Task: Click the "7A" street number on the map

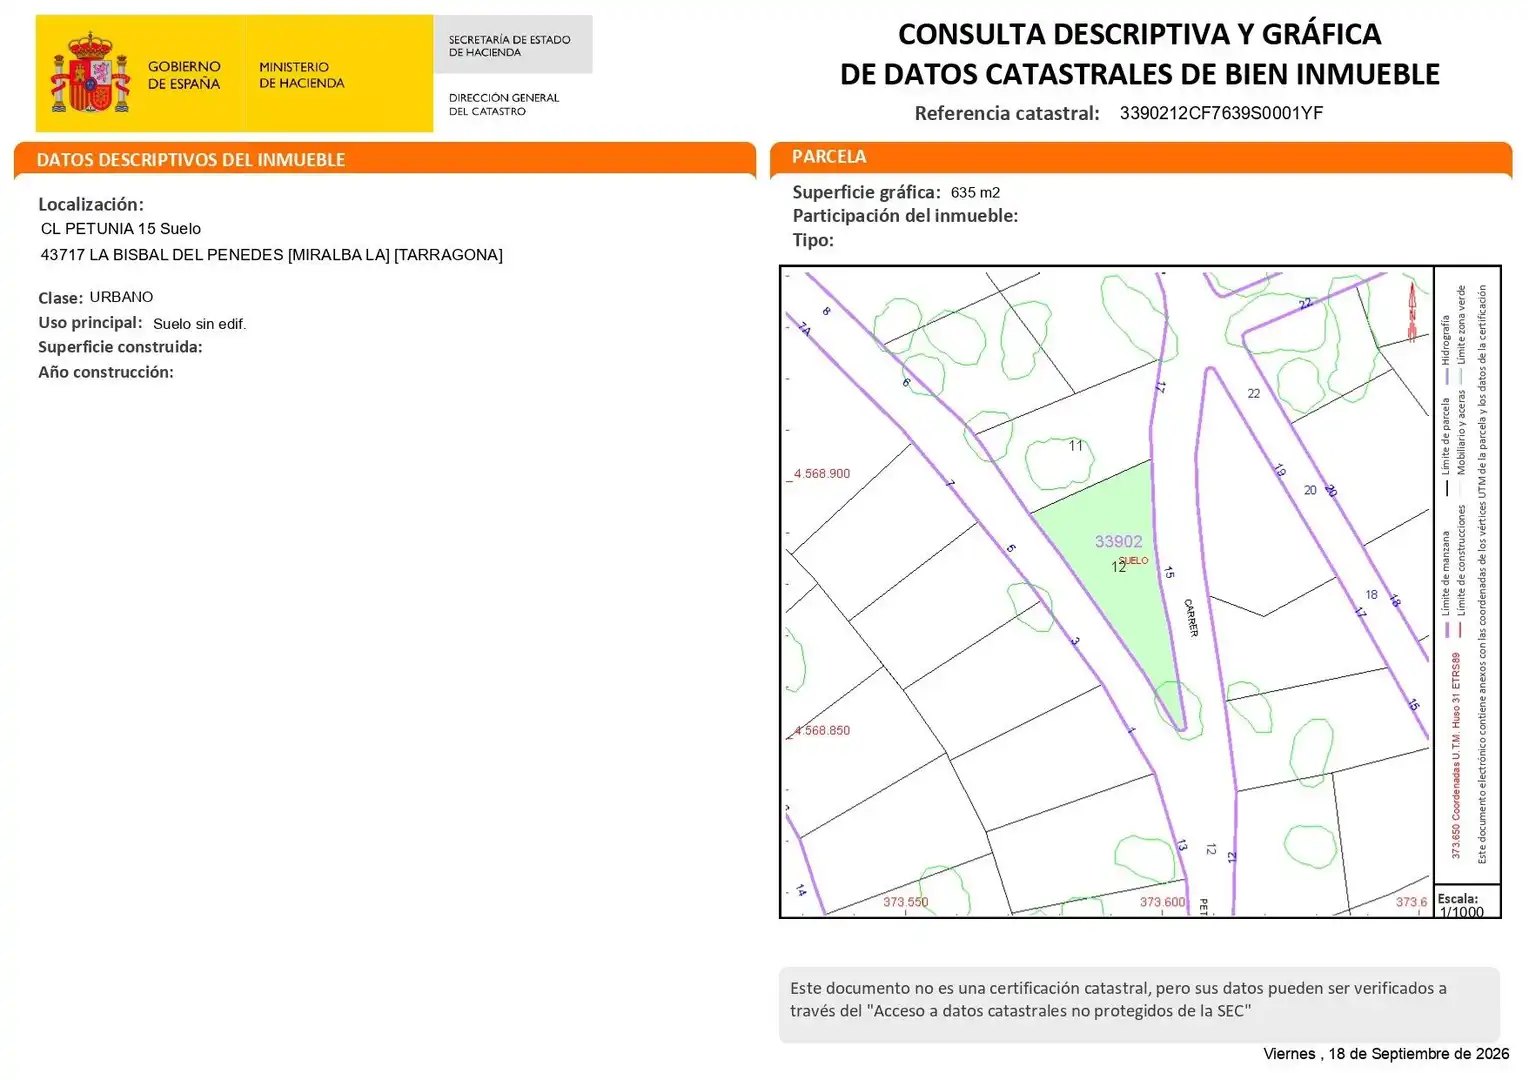Action: coord(804,328)
